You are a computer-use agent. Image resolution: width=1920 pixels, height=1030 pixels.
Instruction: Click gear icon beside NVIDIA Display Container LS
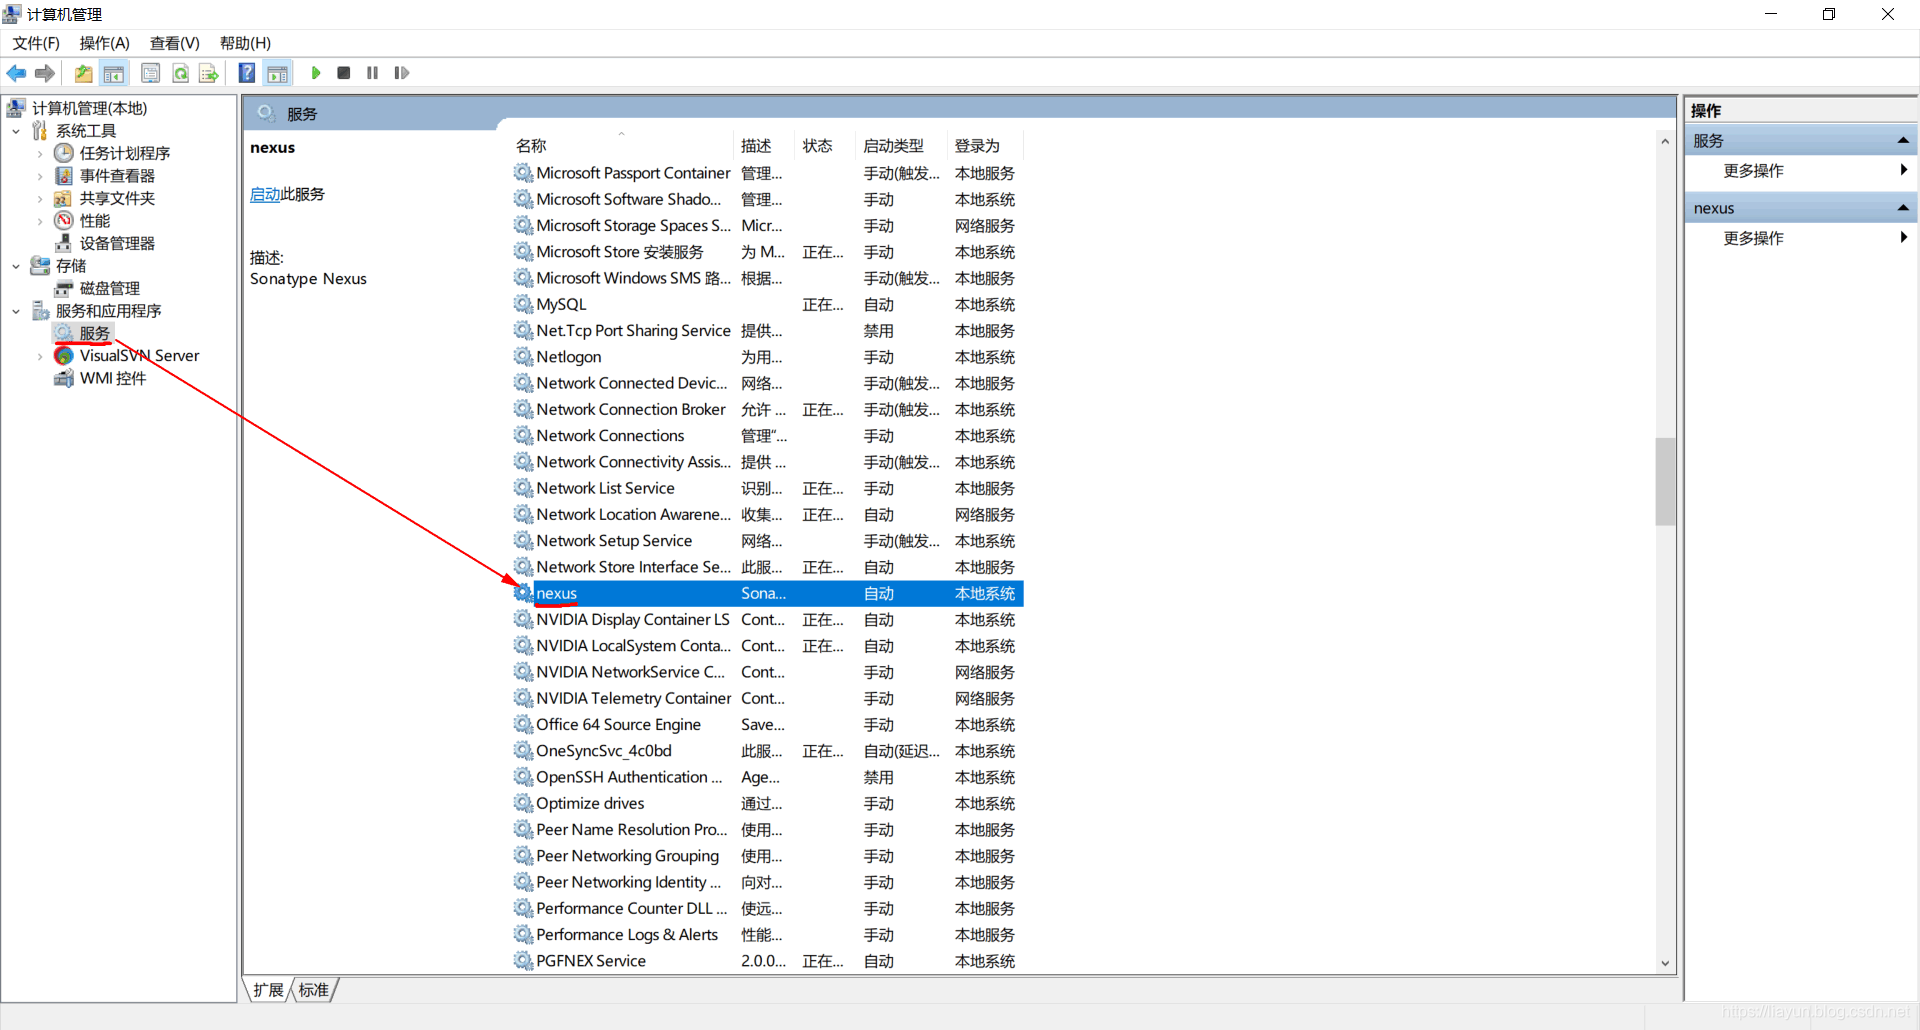(523, 620)
